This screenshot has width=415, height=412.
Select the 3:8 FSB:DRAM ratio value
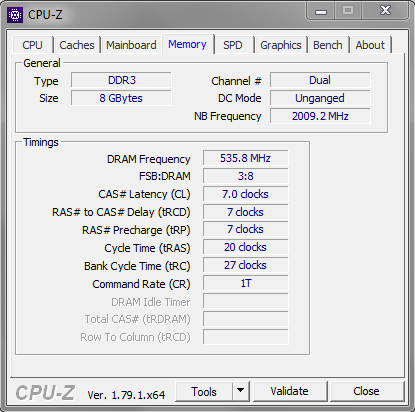[245, 176]
